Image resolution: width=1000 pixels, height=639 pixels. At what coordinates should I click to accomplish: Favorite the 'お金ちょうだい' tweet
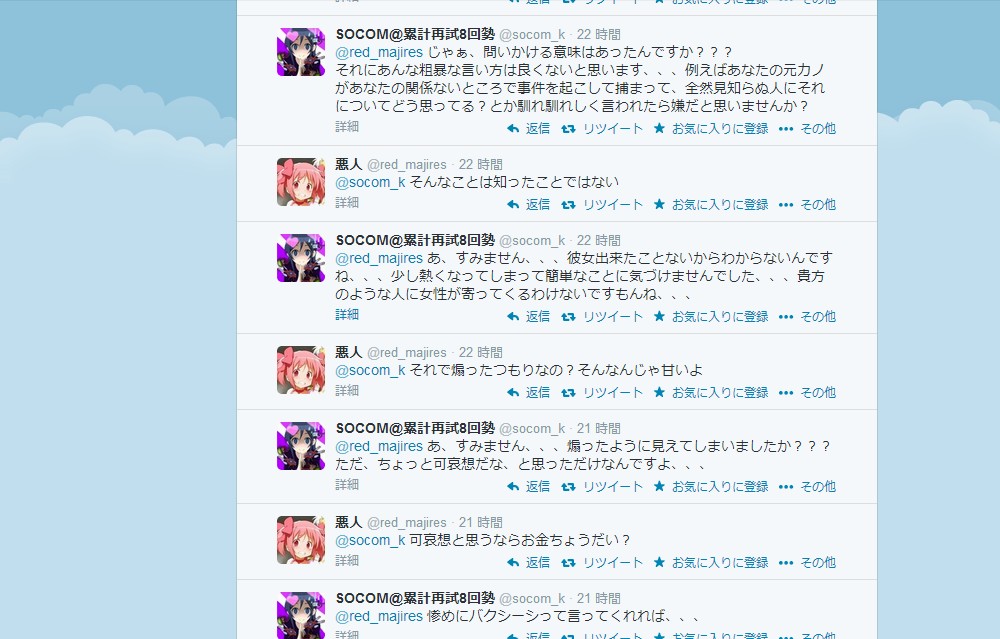[x=710, y=563]
